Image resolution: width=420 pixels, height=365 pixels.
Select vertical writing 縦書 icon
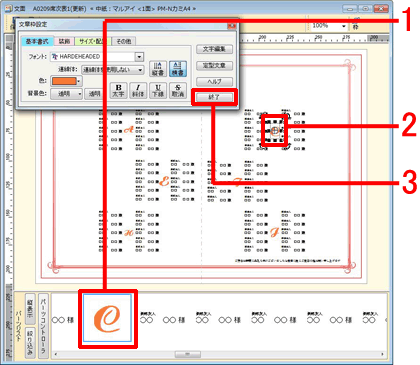(x=158, y=69)
